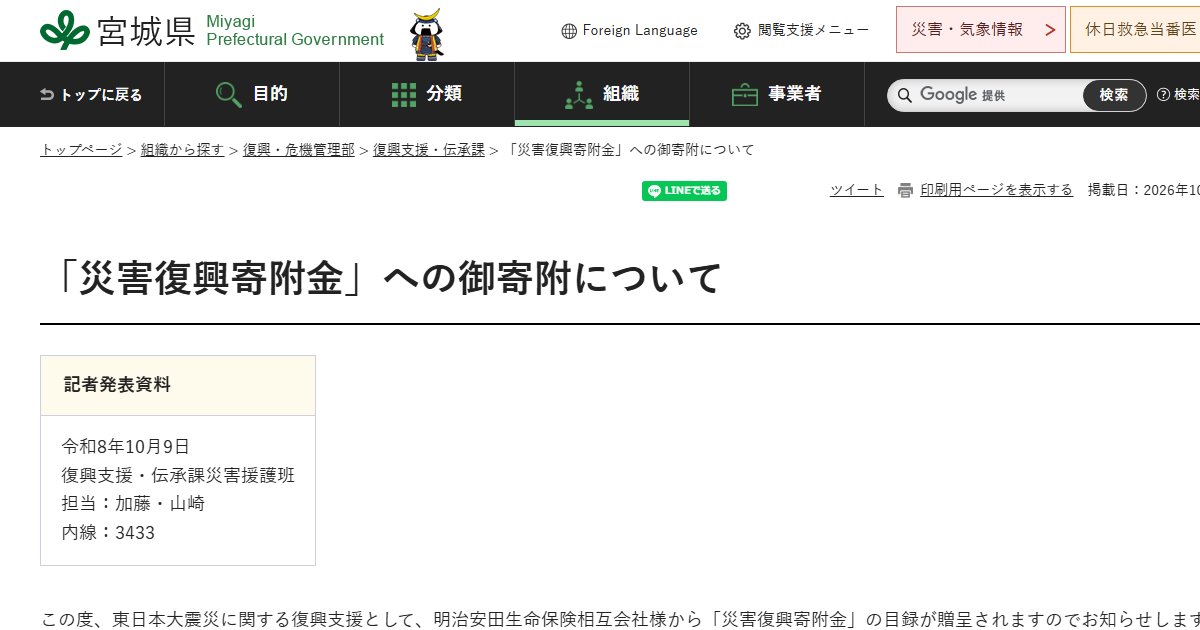Viewport: 1200px width, 630px height.
Task: Click the return arrow icon beside トップに戻る
Action: pos(47,94)
